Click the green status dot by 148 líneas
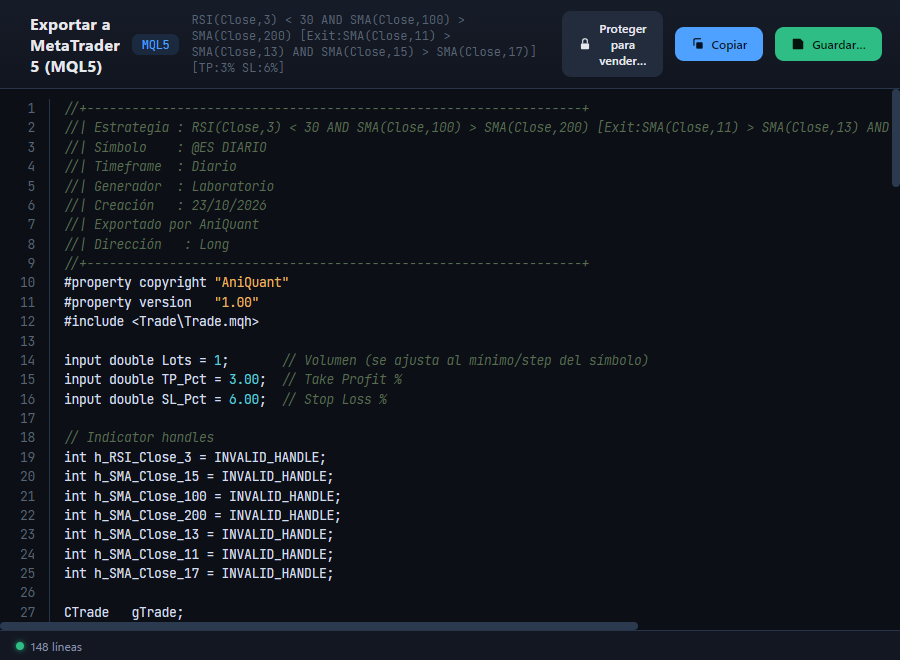The width and height of the screenshot is (900, 660). [x=20, y=646]
